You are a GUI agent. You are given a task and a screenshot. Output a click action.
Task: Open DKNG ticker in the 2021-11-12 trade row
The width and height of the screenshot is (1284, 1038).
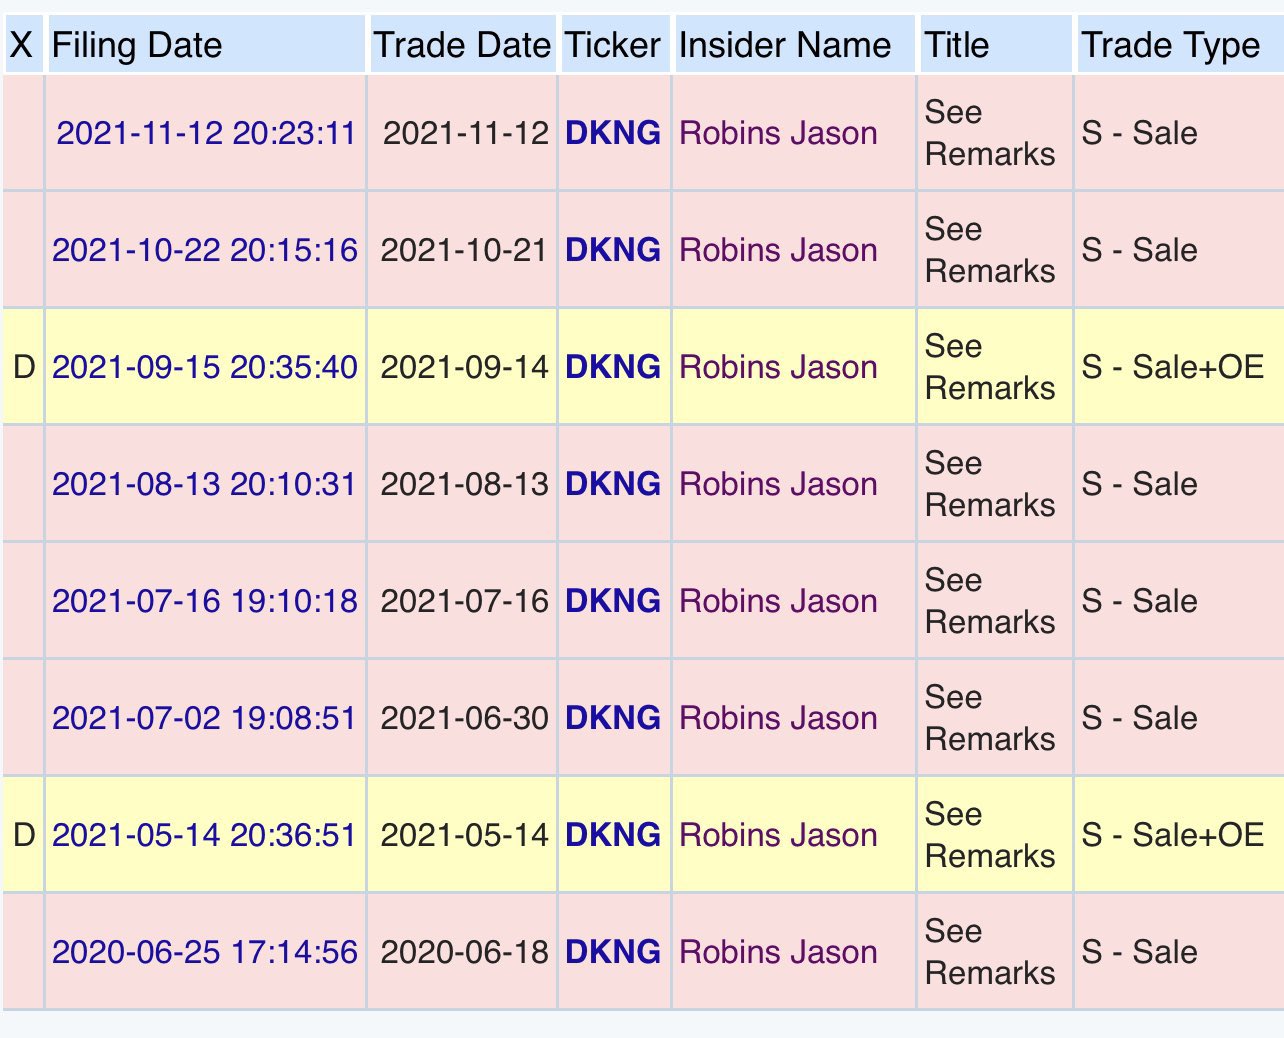pyautogui.click(x=613, y=133)
